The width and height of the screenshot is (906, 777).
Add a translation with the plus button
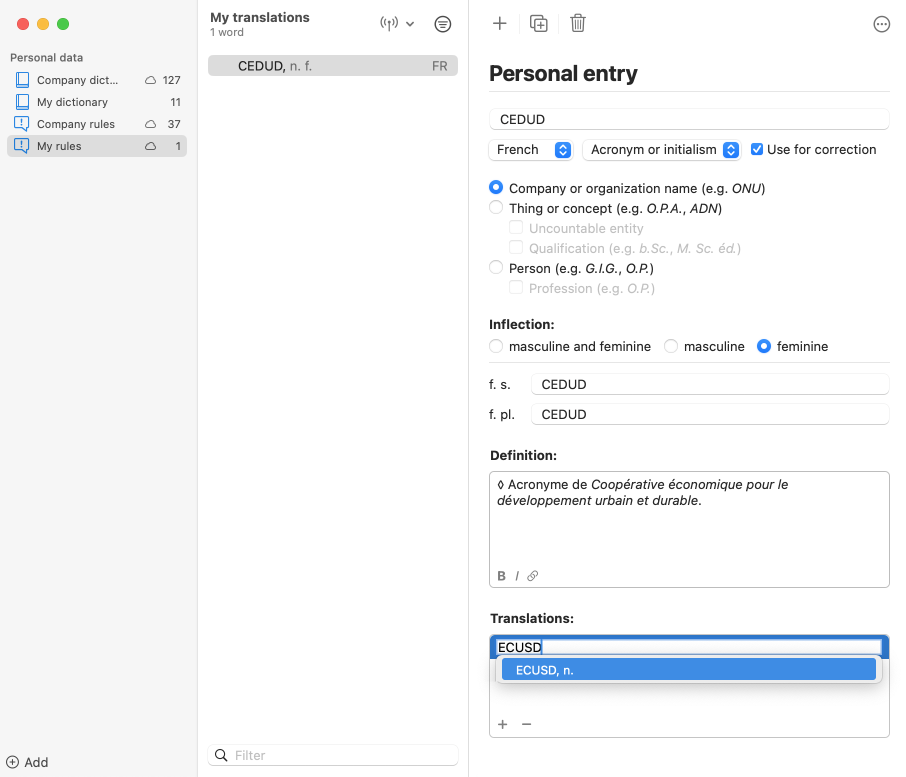[502, 724]
